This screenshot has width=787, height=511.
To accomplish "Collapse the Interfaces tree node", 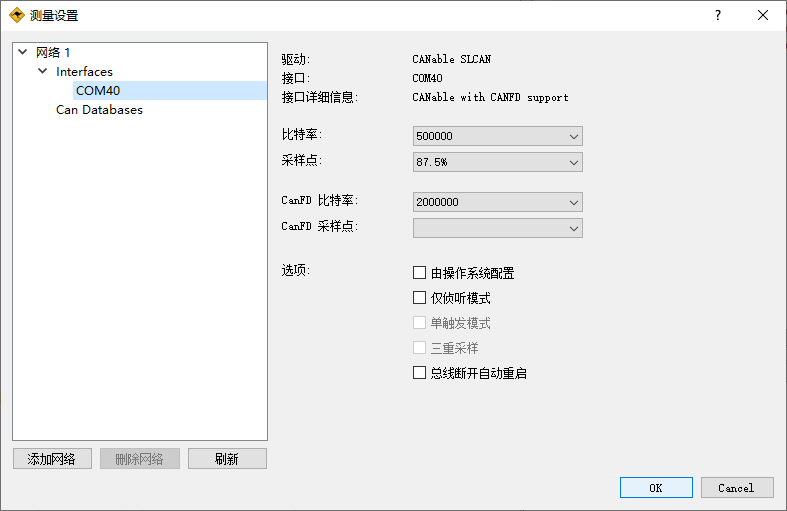I will click(42, 72).
